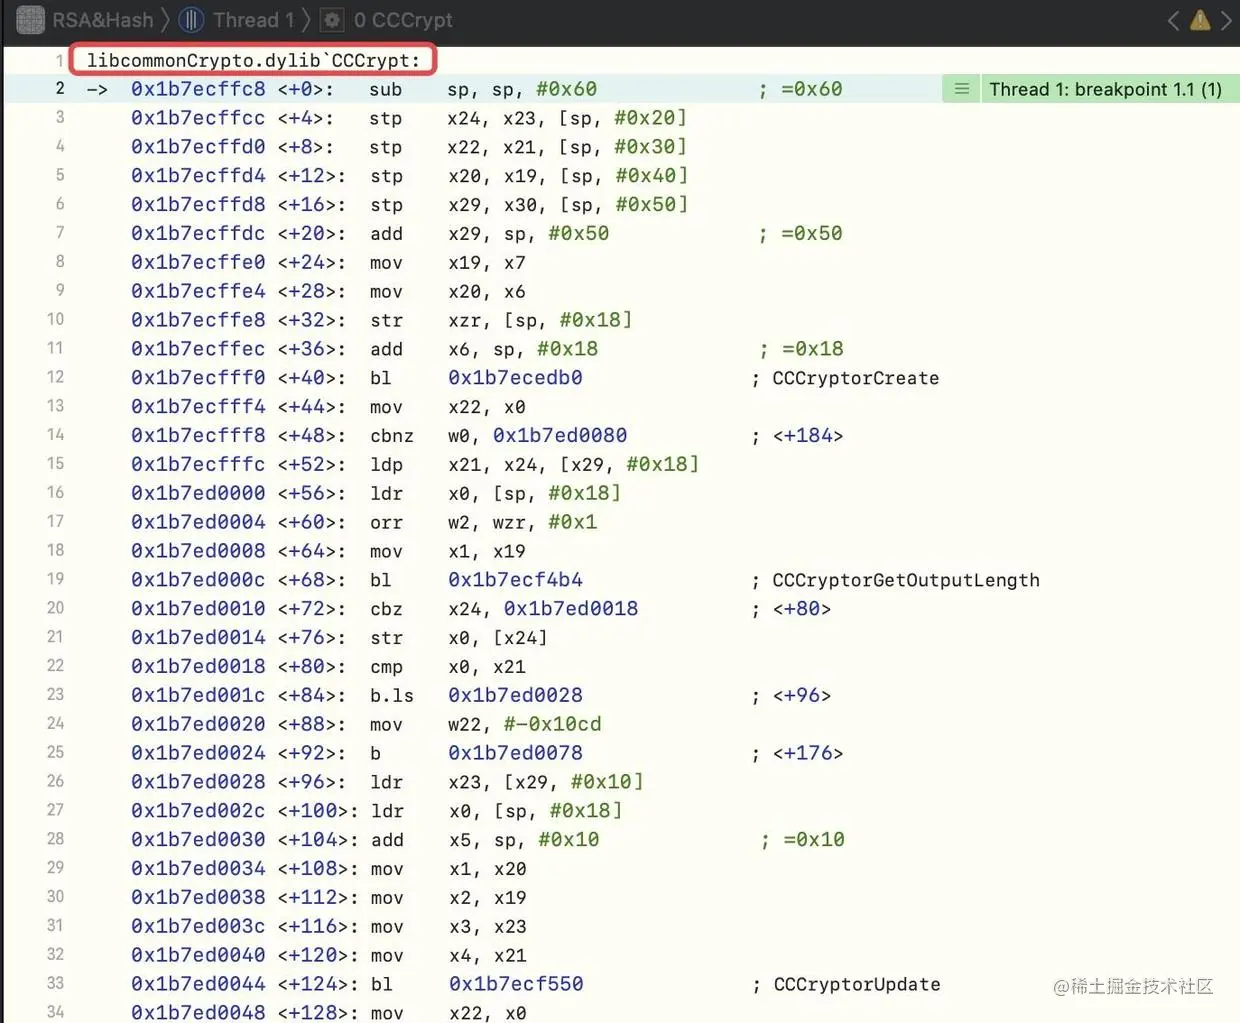This screenshot has height=1023, width=1240.
Task: Open the Thread 1 jump bar item
Action: 253,19
